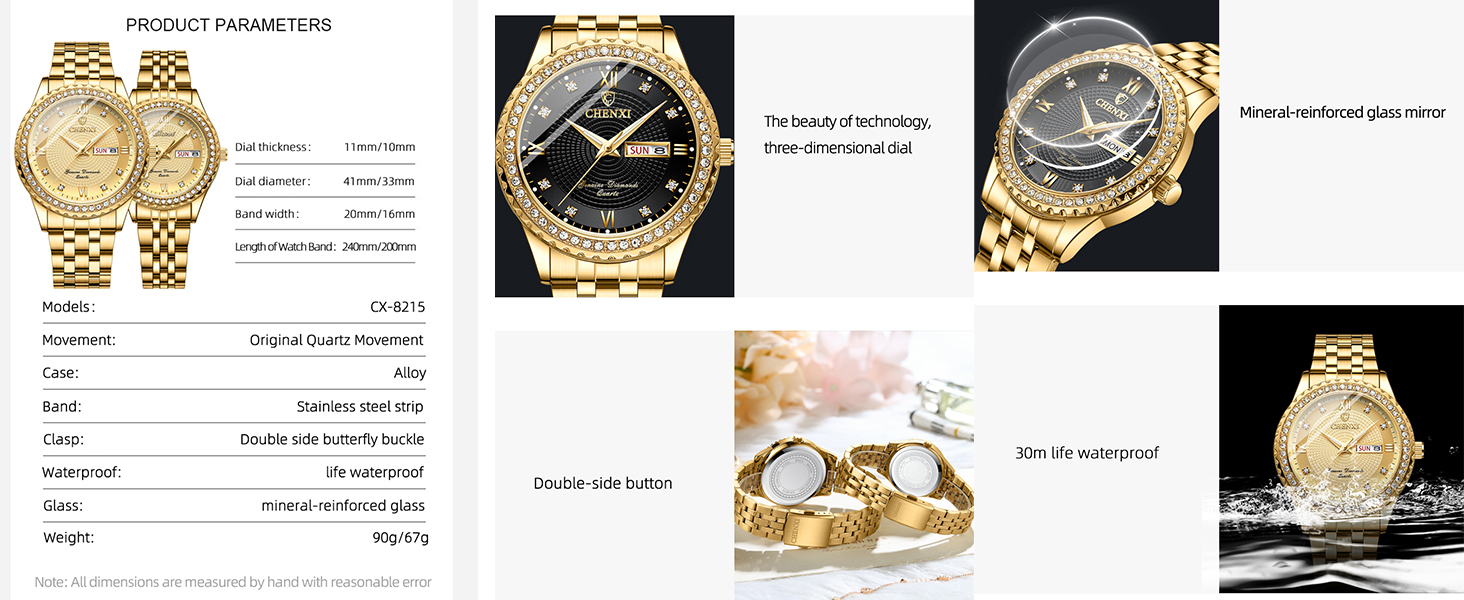Viewport: 1464px width, 600px height.
Task: Select the Double side butterfly buckle text
Action: point(332,439)
